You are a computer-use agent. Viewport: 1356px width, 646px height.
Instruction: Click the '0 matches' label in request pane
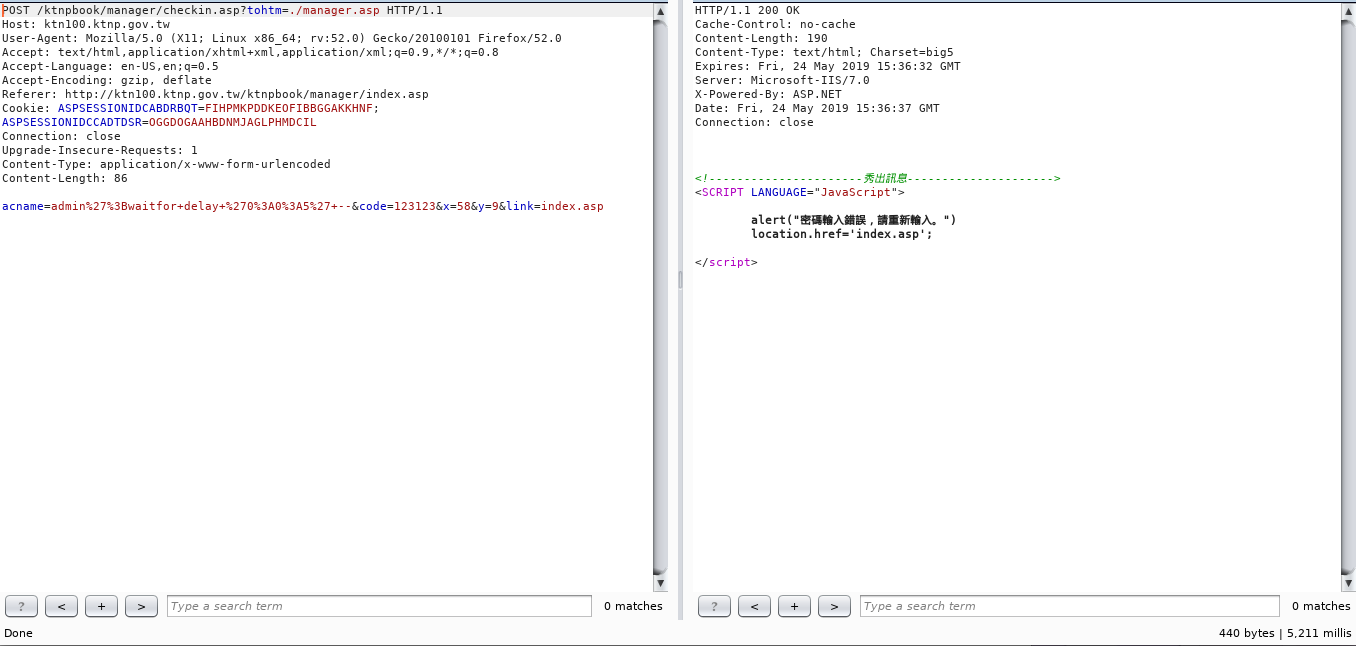pyautogui.click(x=633, y=606)
